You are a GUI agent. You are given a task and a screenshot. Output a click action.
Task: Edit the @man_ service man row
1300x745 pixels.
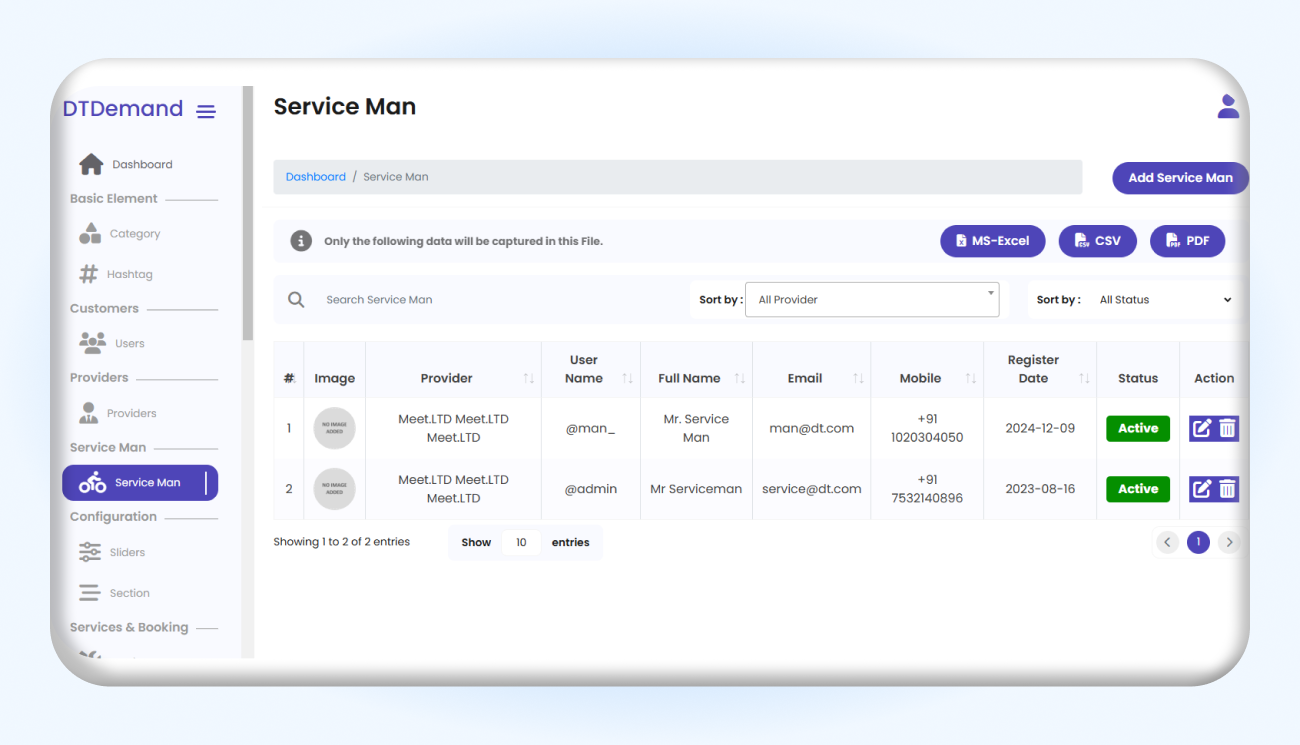[x=1201, y=428]
